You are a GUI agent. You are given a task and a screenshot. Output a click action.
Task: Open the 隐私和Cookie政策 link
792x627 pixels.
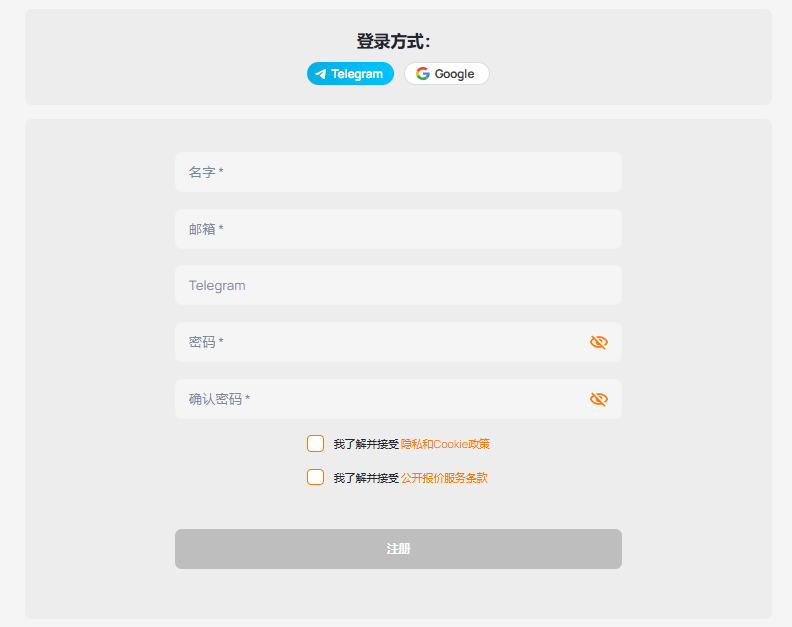click(x=445, y=444)
